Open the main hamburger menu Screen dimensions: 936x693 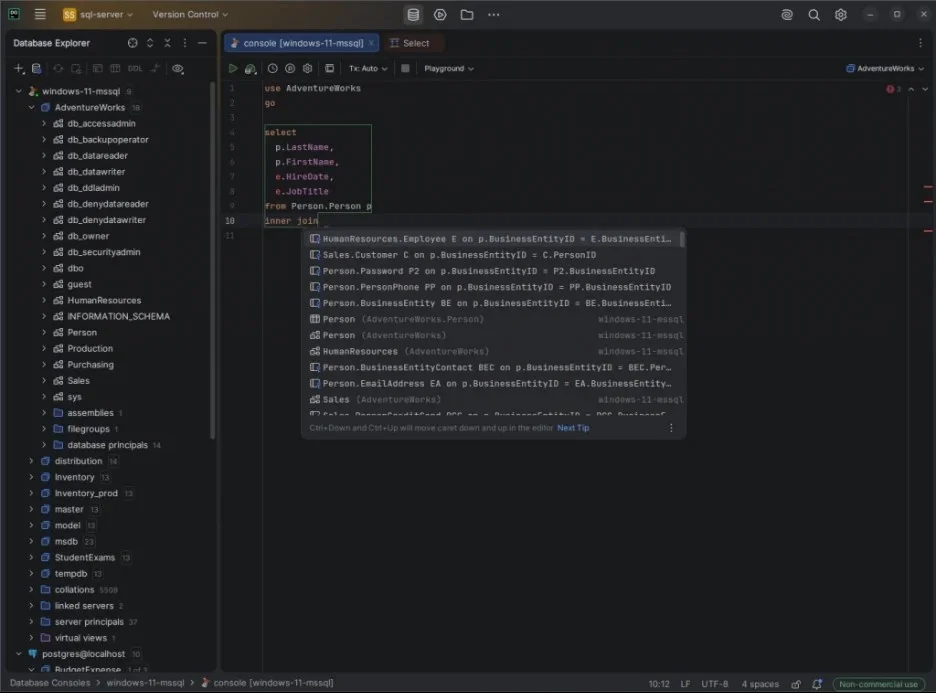coord(40,14)
